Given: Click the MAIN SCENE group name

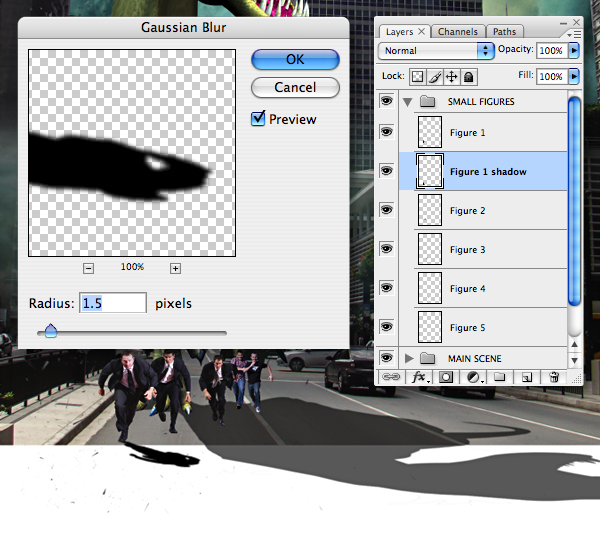Looking at the screenshot, I should tap(474, 359).
